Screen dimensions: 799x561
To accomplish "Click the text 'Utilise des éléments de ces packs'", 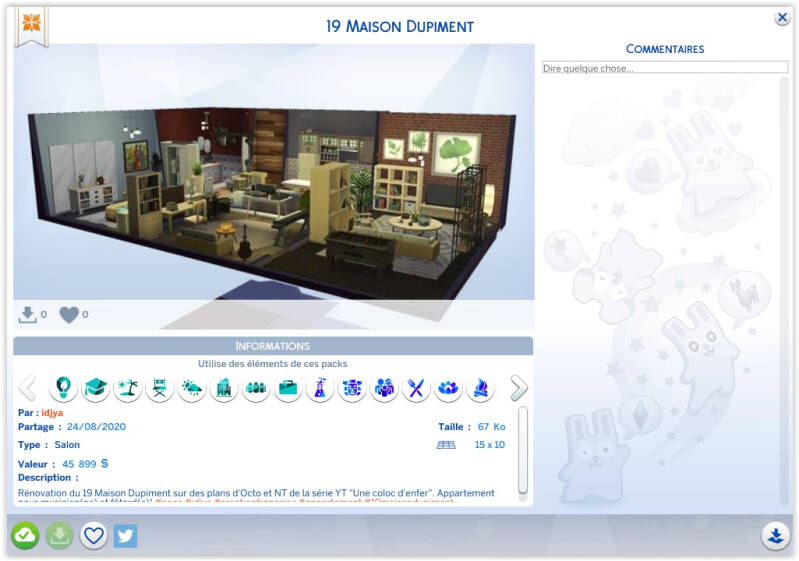I will pyautogui.click(x=273, y=364).
